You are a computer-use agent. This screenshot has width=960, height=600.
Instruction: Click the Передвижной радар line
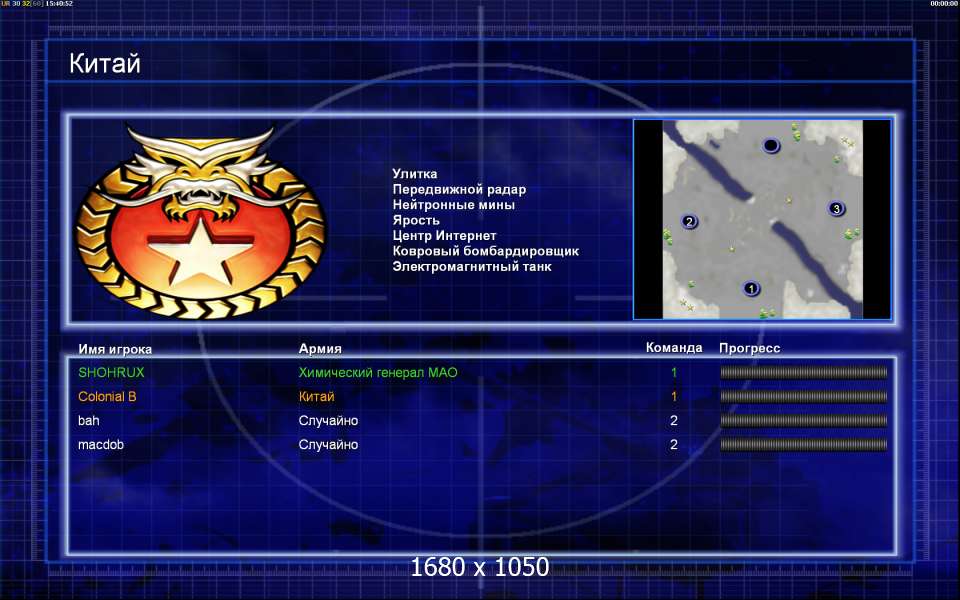(x=459, y=189)
